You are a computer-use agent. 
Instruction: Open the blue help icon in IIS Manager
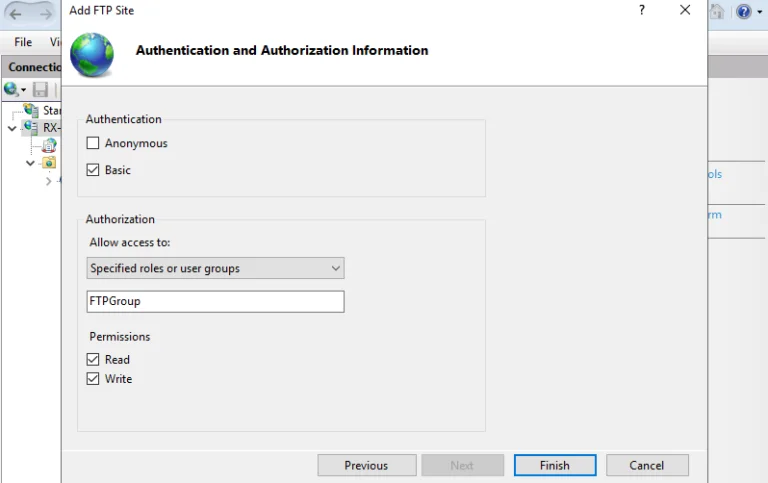(744, 12)
